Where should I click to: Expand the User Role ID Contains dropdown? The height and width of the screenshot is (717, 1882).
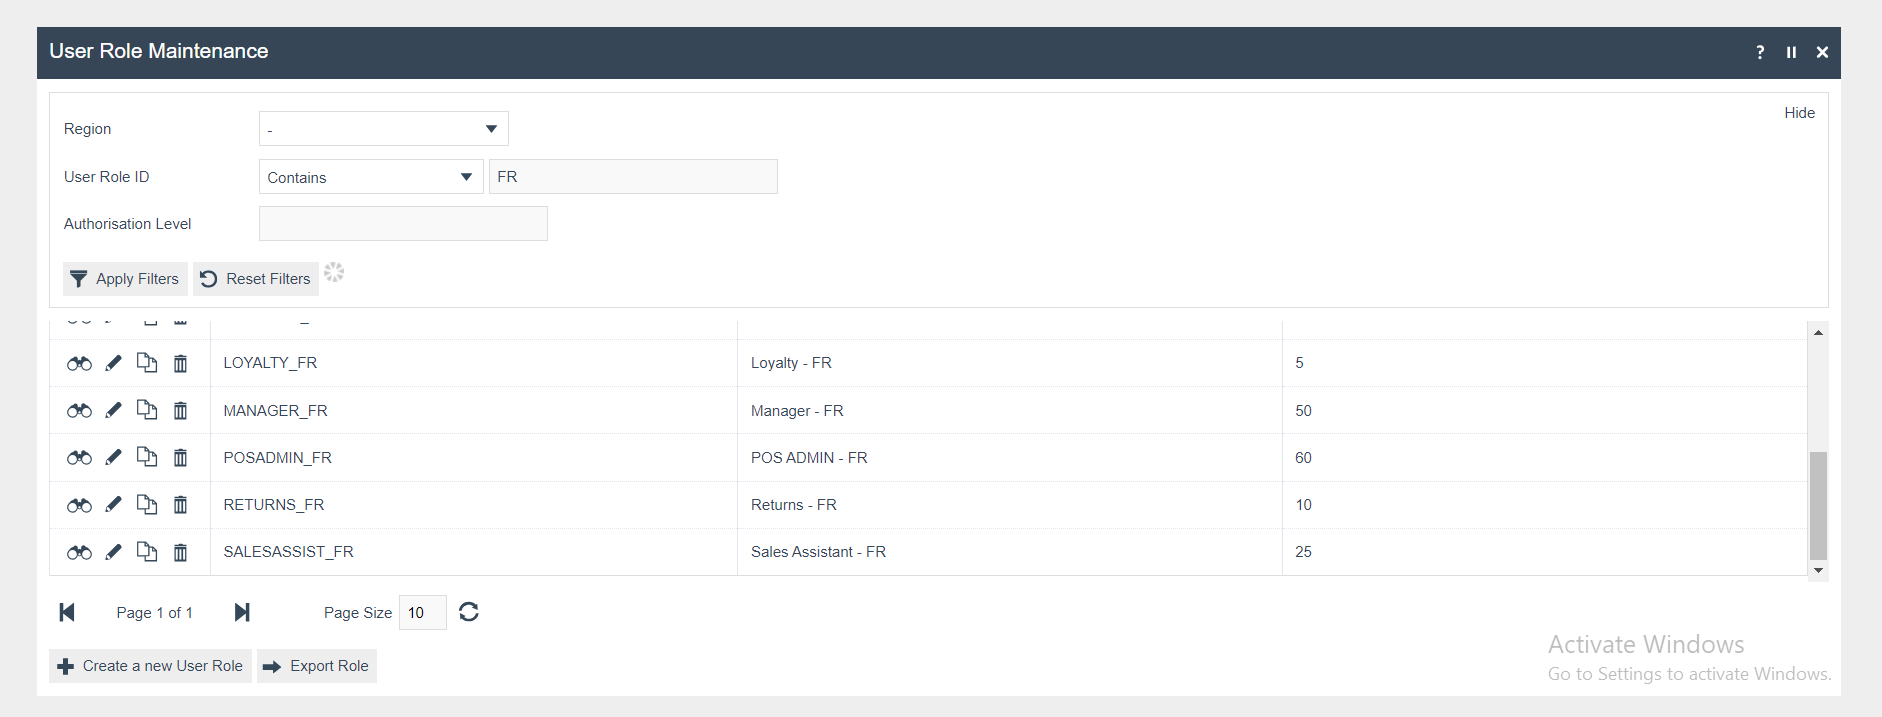(371, 177)
